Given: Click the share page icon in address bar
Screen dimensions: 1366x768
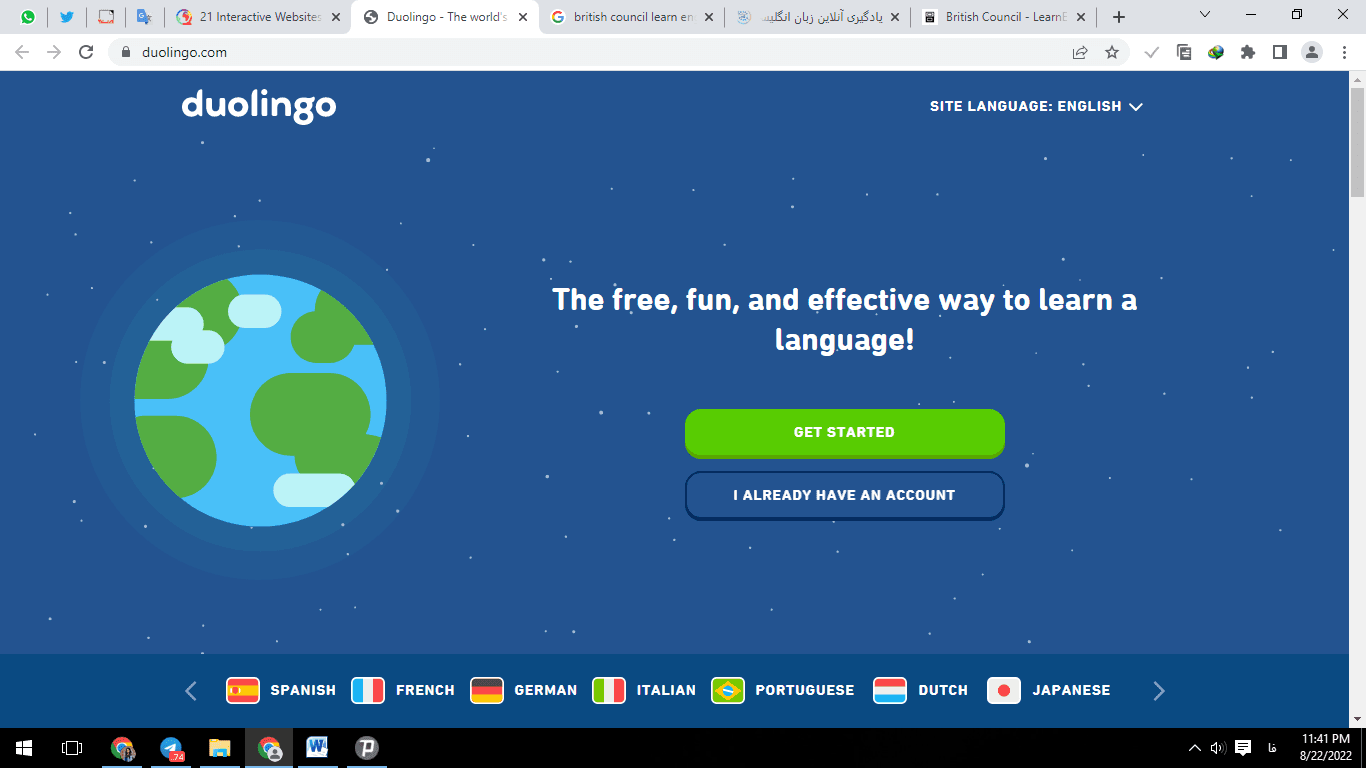Looking at the screenshot, I should coord(1080,52).
